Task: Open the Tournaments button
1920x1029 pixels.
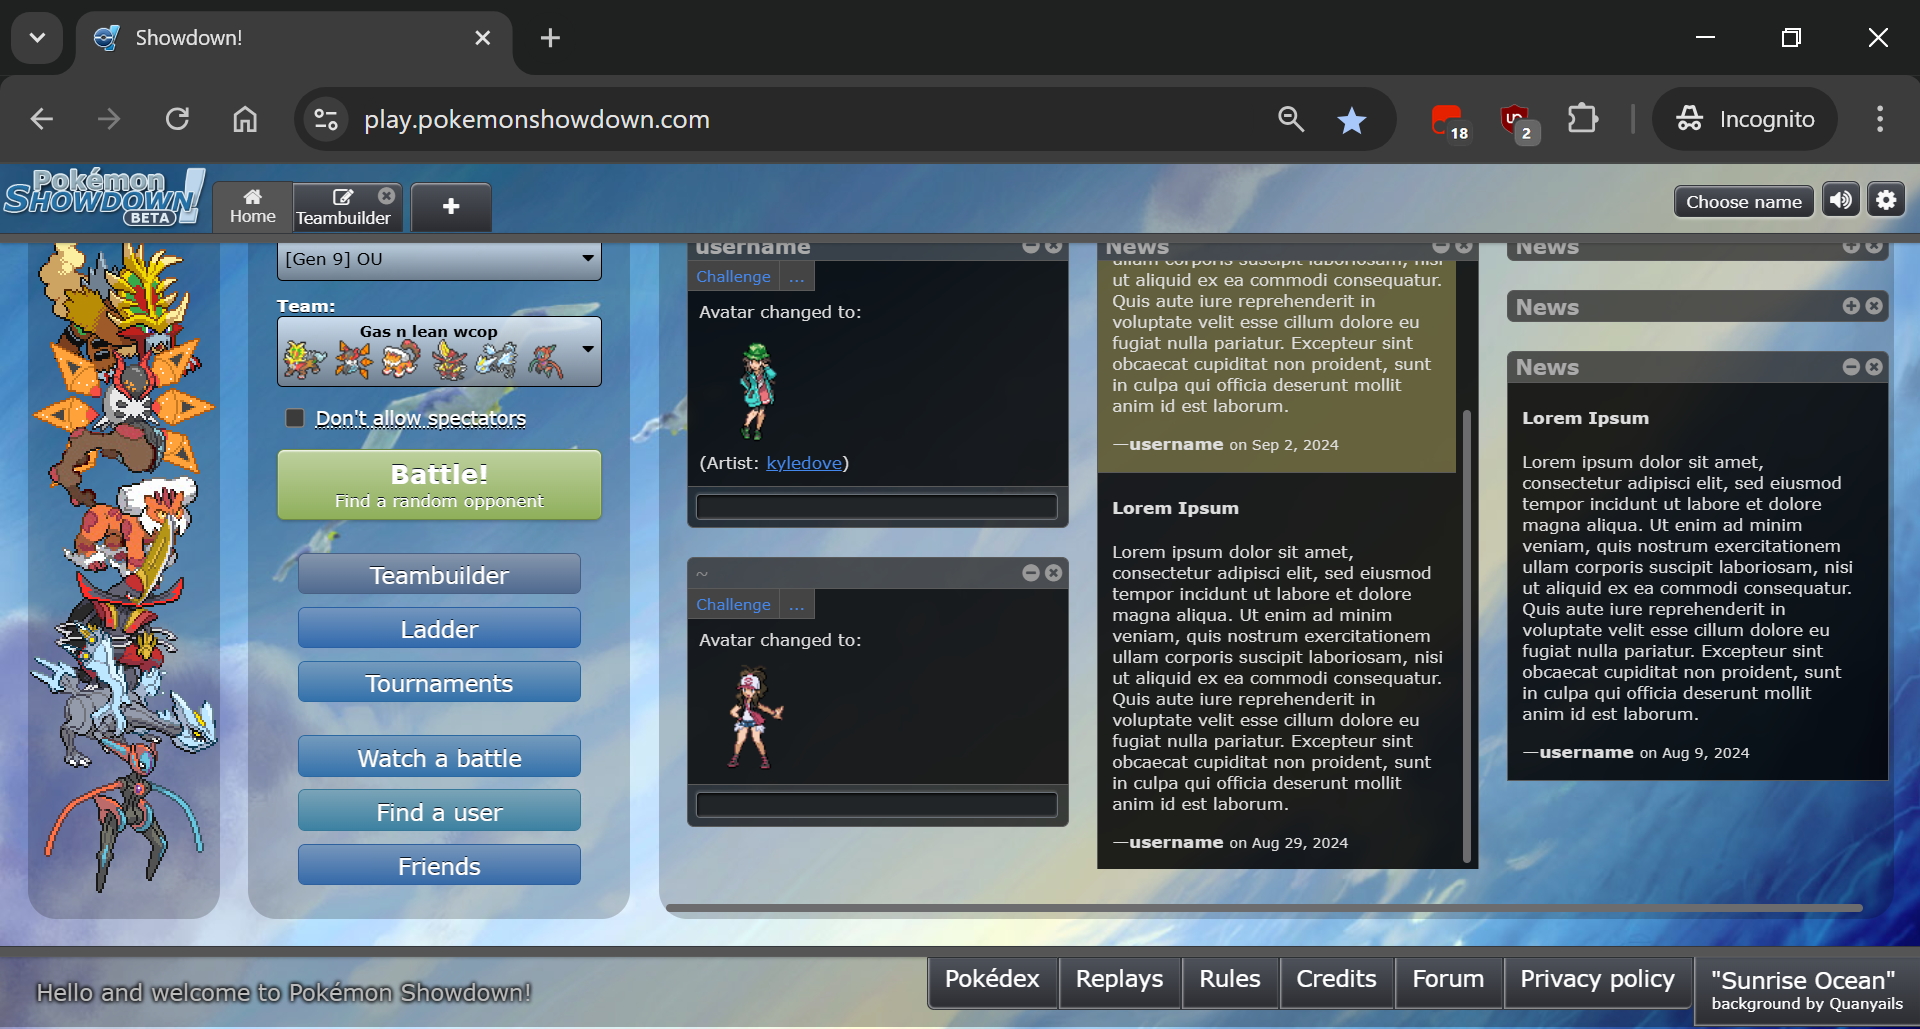Action: point(439,683)
